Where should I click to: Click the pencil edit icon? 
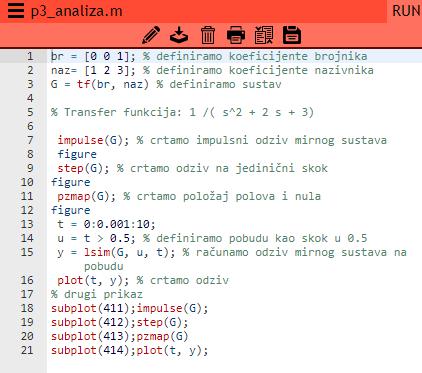tap(151, 35)
